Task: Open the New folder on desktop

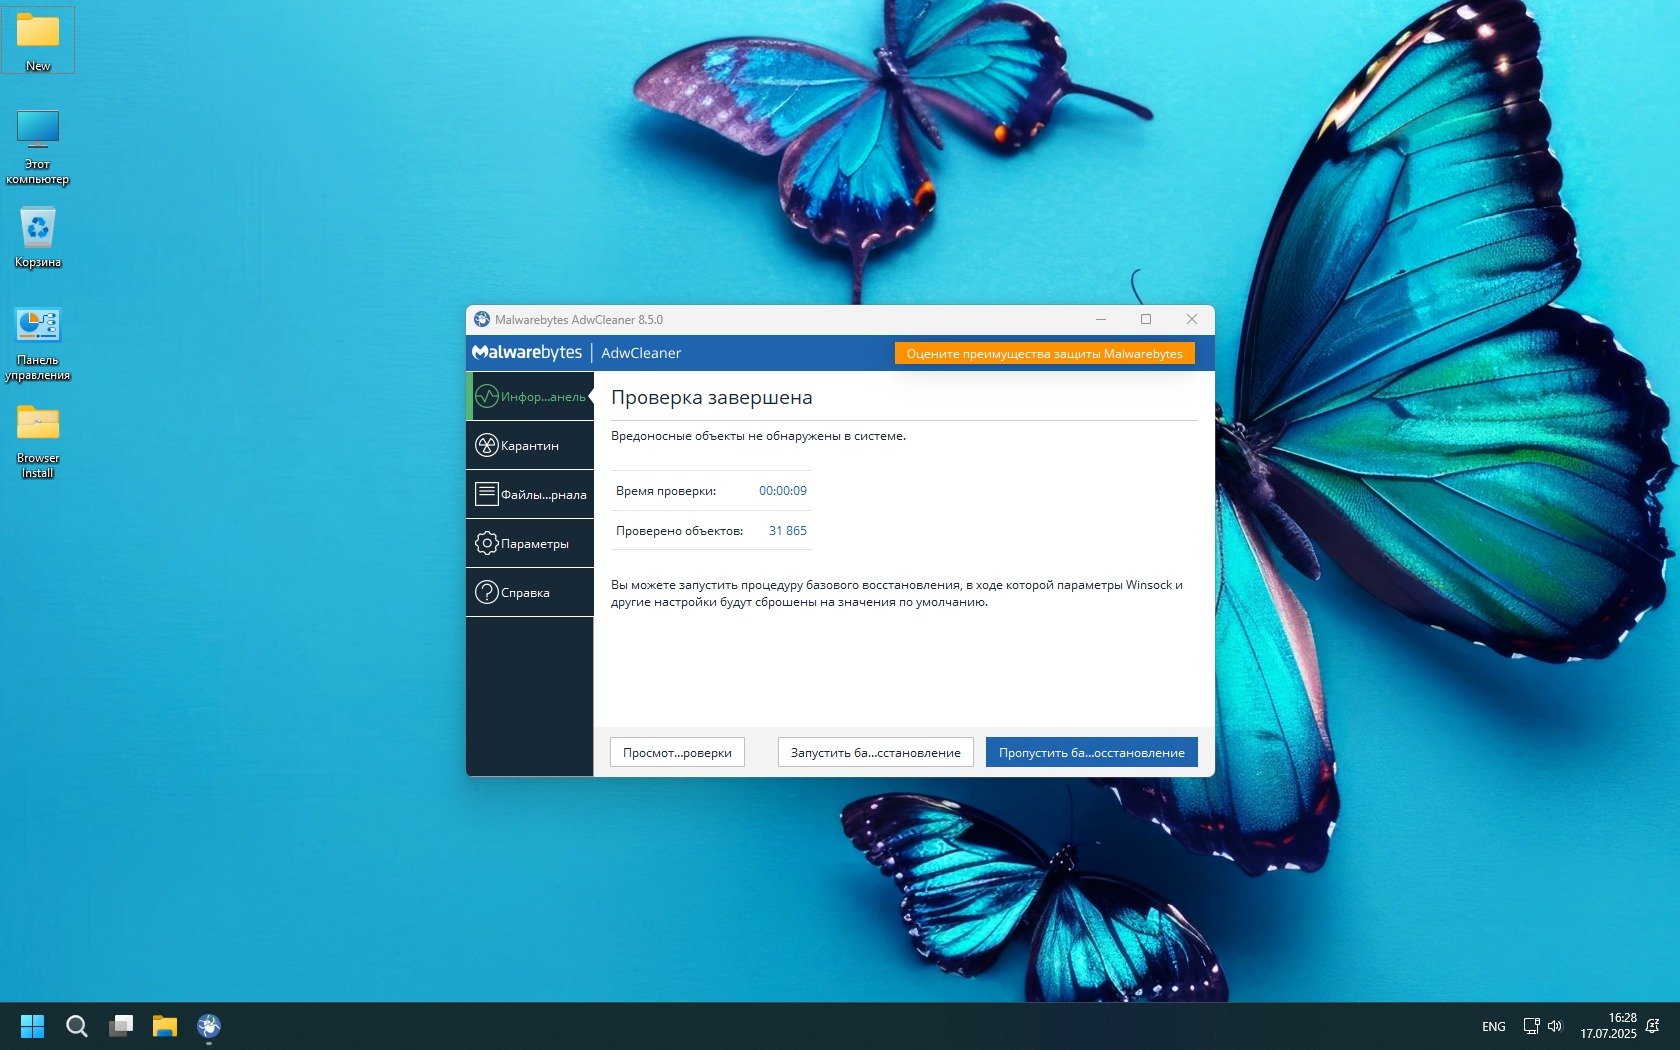Action: (x=38, y=40)
